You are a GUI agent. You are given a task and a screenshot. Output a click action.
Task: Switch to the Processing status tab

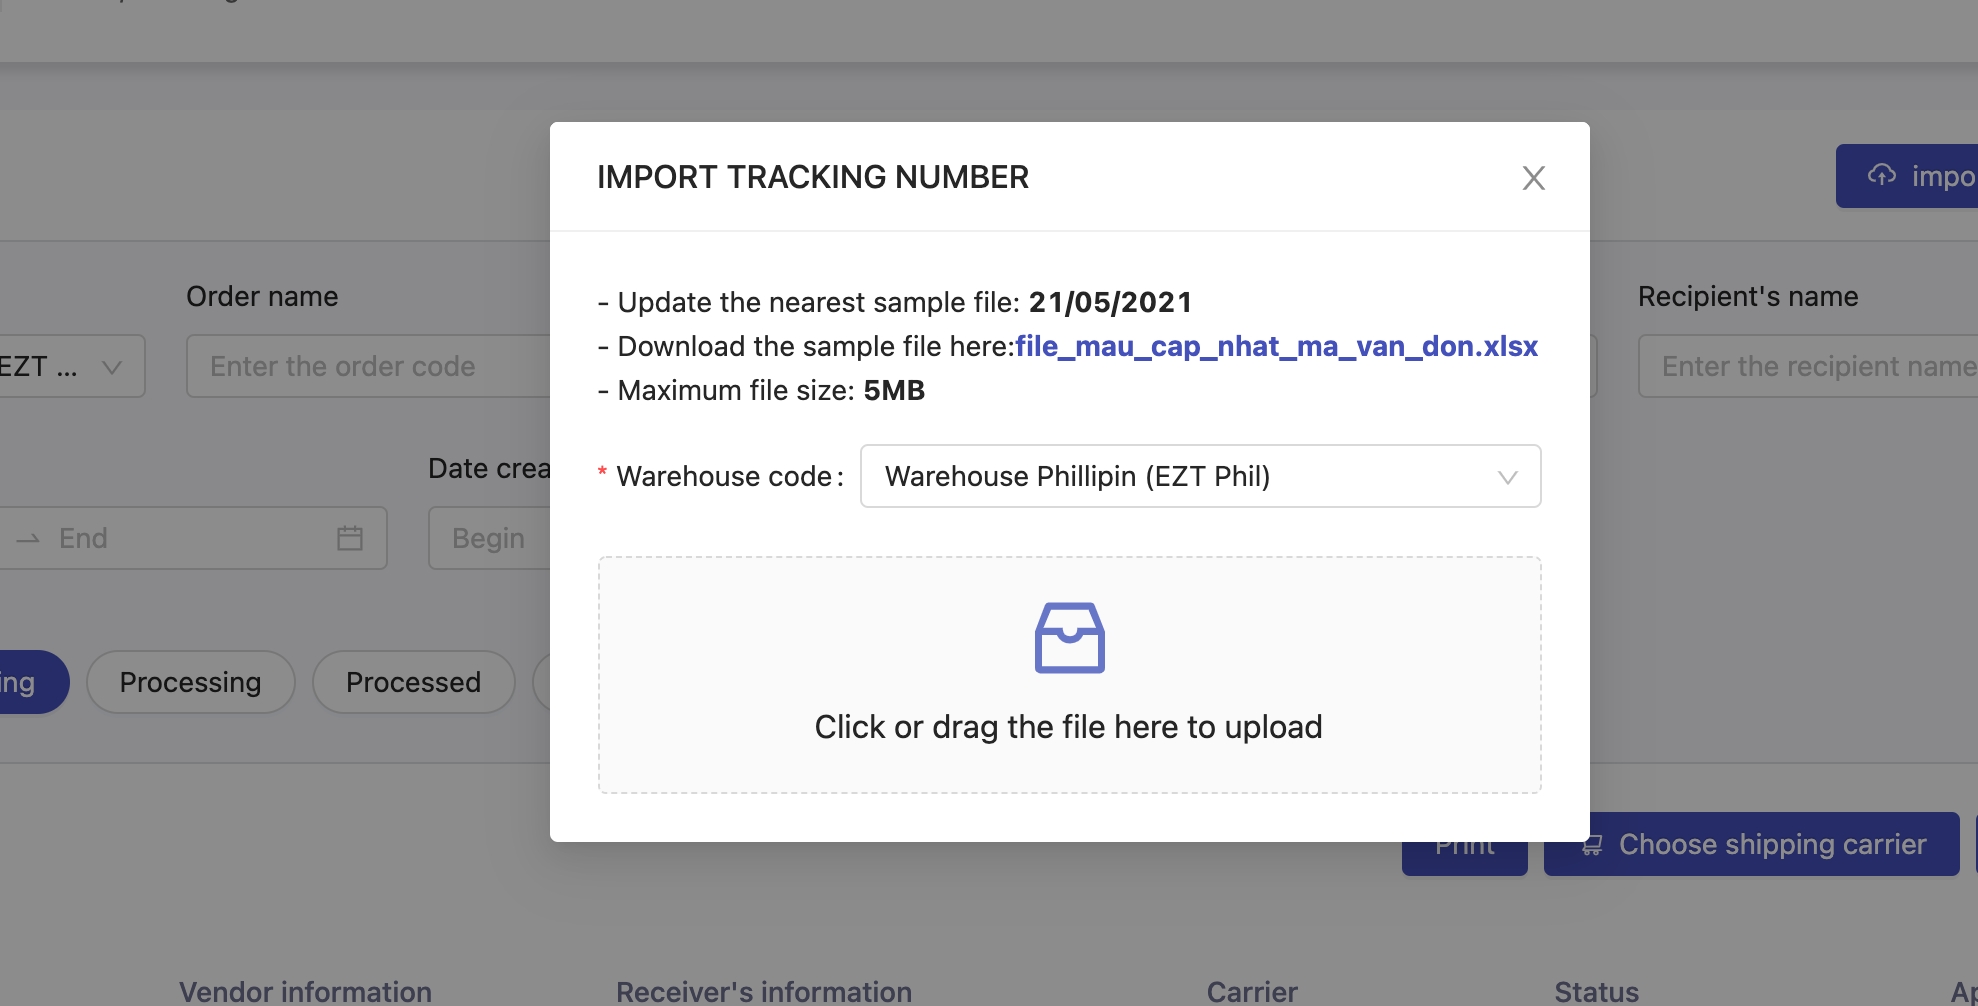tap(190, 682)
